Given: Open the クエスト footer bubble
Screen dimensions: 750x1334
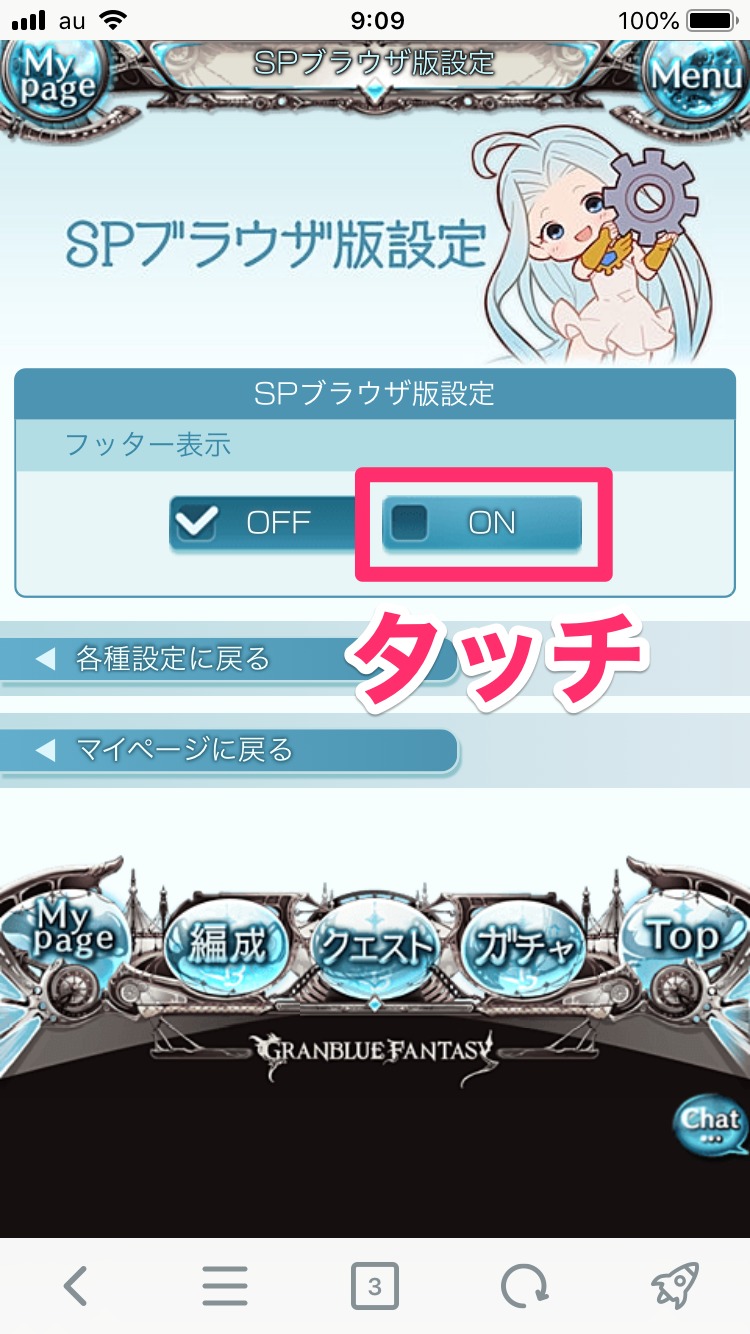Looking at the screenshot, I should tap(375, 945).
